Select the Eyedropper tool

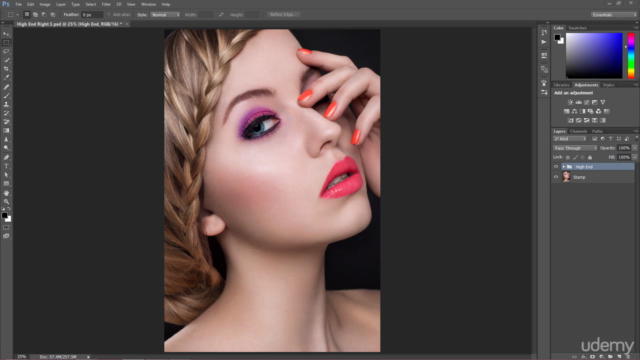[6, 78]
